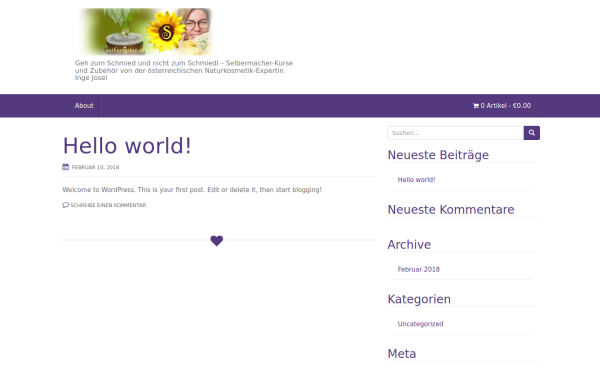
Task: Click the calendar icon beside post date
Action: click(66, 167)
